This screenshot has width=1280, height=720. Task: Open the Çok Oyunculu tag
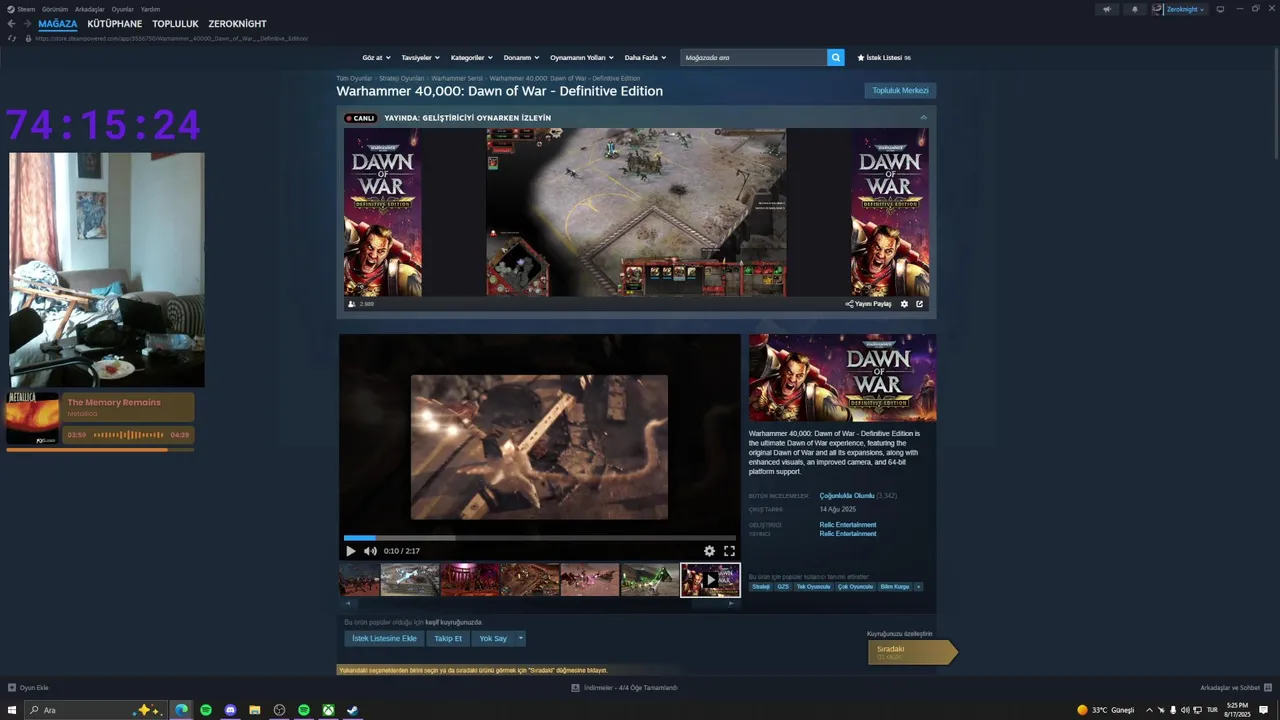tap(855, 587)
